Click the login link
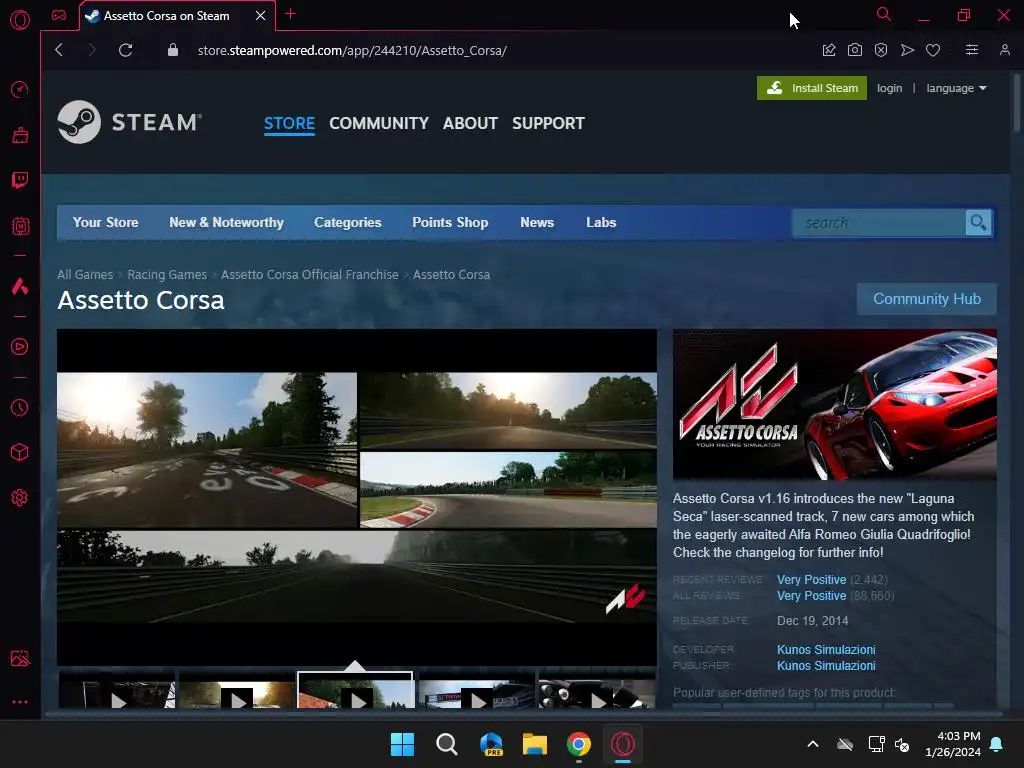1024x768 pixels. (889, 88)
